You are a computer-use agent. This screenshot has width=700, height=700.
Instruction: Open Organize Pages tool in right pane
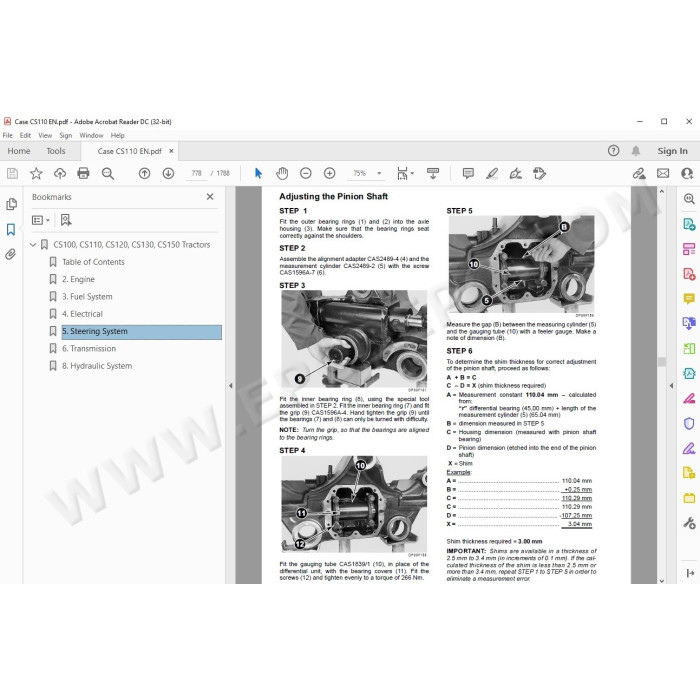tap(689, 249)
